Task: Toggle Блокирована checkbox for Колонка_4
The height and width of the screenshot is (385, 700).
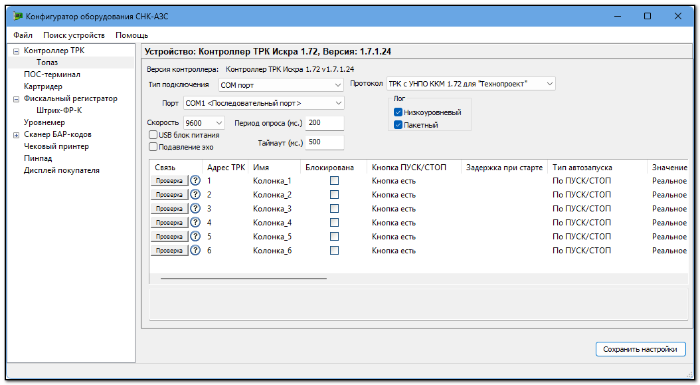Action: (x=334, y=222)
